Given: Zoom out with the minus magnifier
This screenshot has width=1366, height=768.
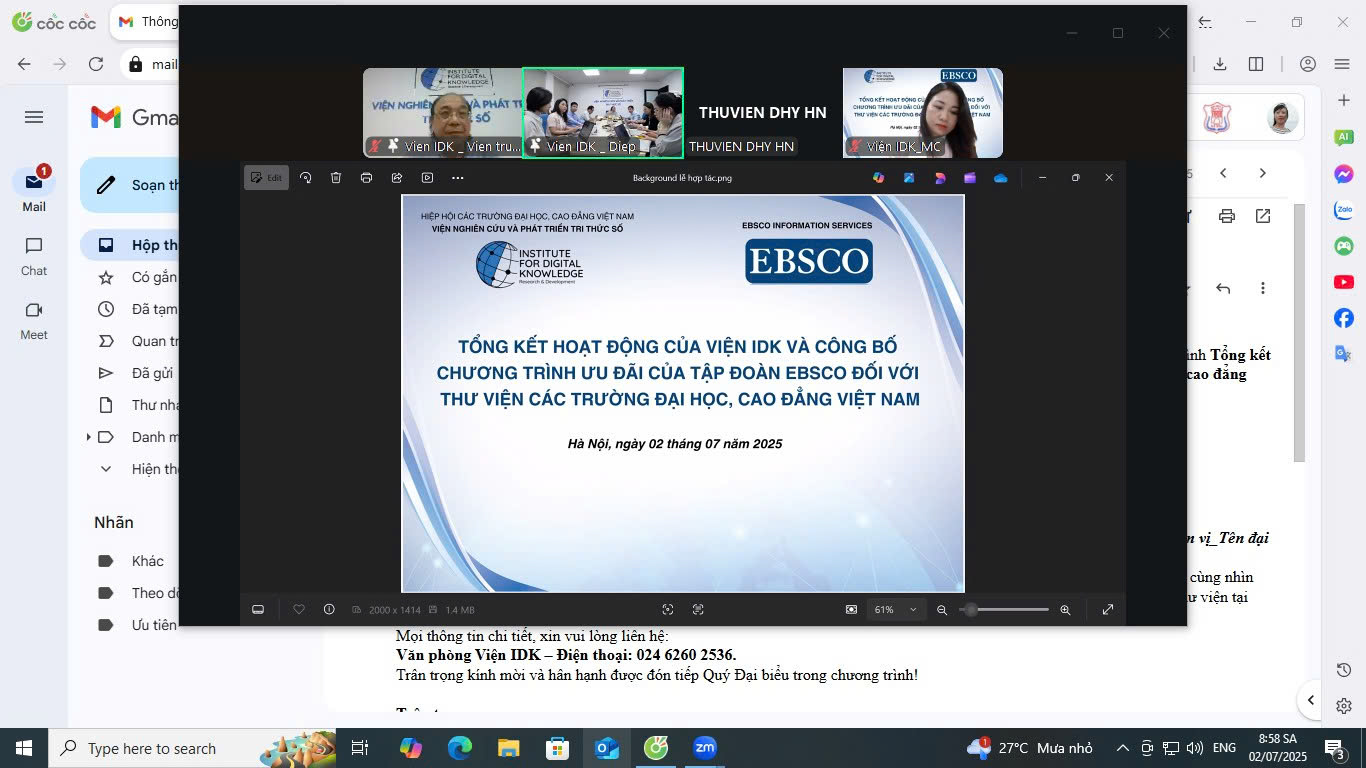Looking at the screenshot, I should coord(942,610).
